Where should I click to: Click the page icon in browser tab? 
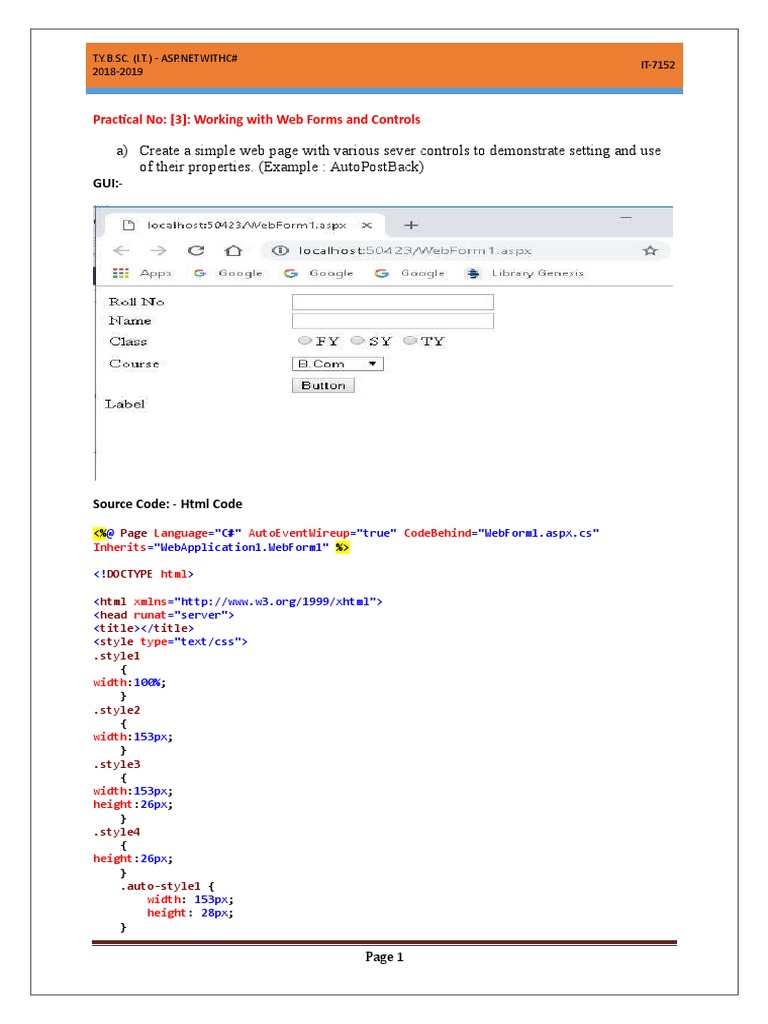tap(129, 225)
